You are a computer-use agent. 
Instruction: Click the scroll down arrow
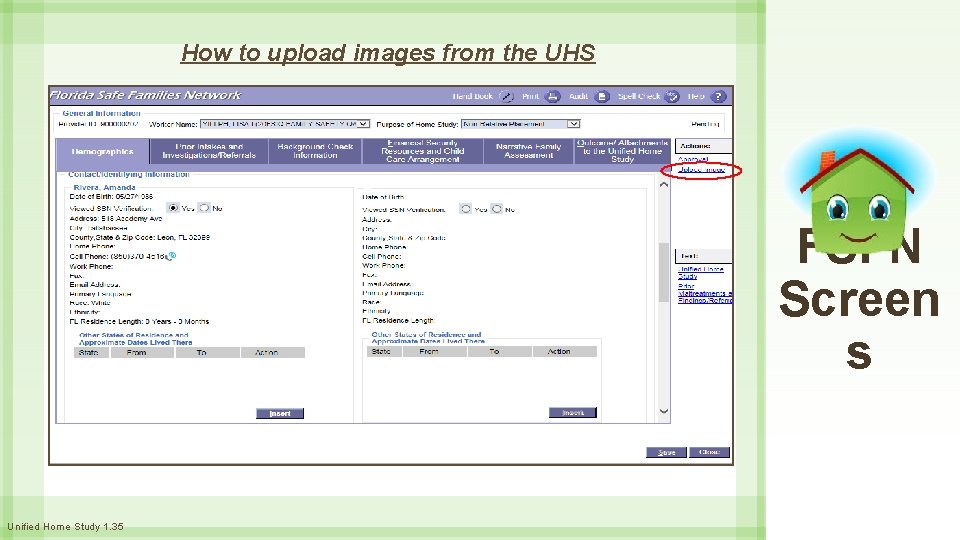coord(664,411)
